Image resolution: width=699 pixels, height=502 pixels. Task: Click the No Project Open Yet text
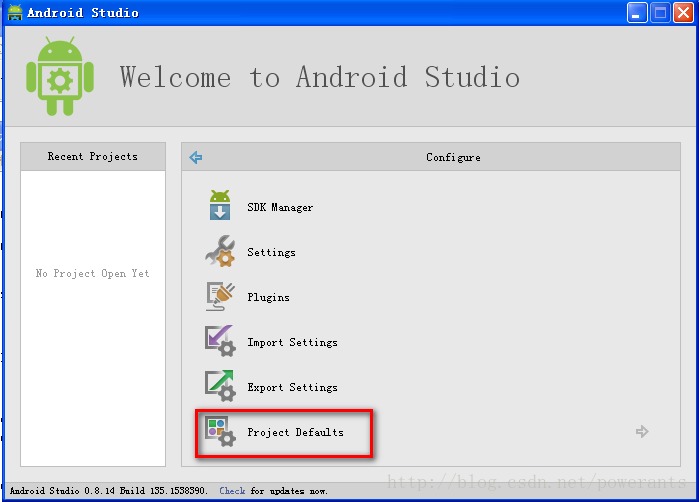point(92,273)
